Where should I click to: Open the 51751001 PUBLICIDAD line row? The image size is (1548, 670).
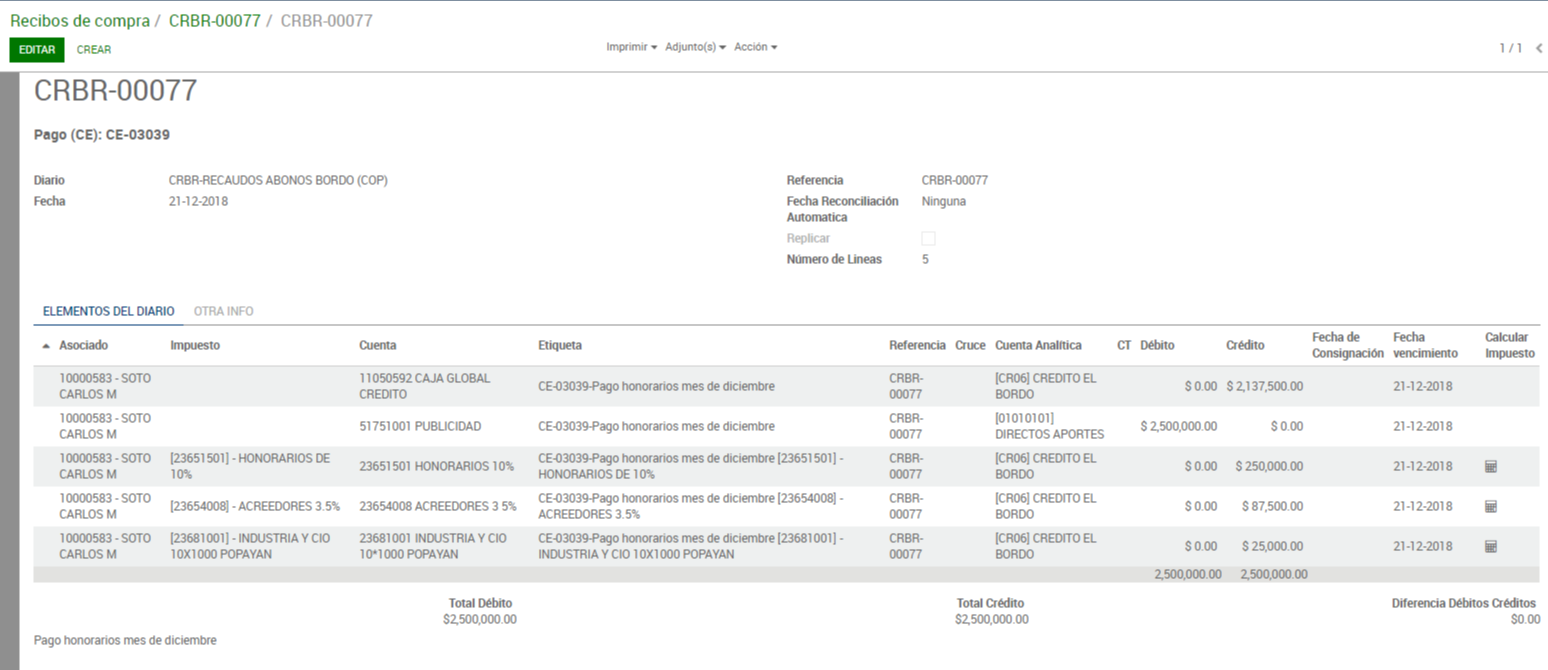pos(420,427)
